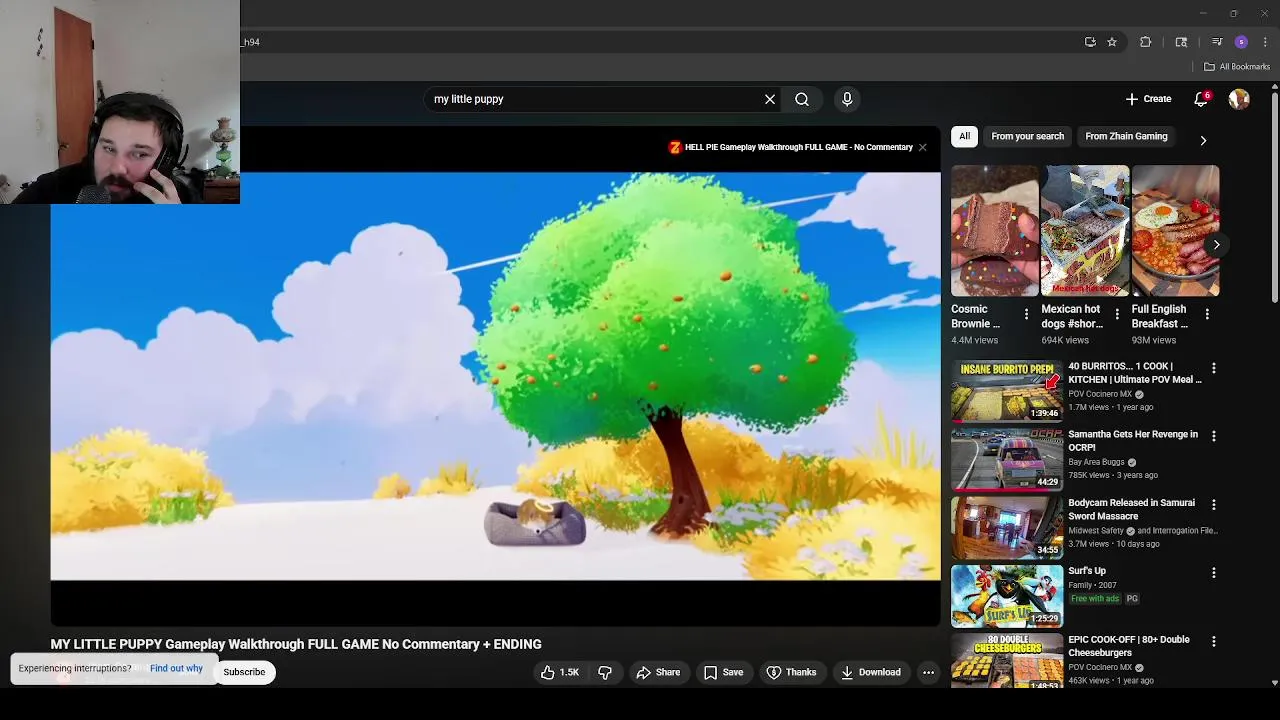
Task: Click the Find out why link
Action: (x=176, y=668)
